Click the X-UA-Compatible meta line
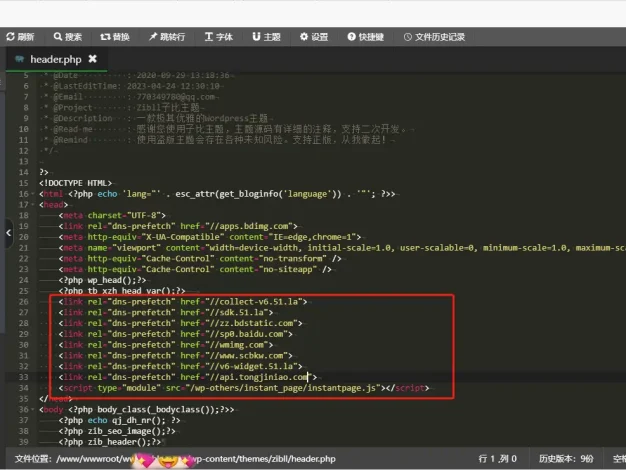The height and width of the screenshot is (470, 626). [210, 237]
